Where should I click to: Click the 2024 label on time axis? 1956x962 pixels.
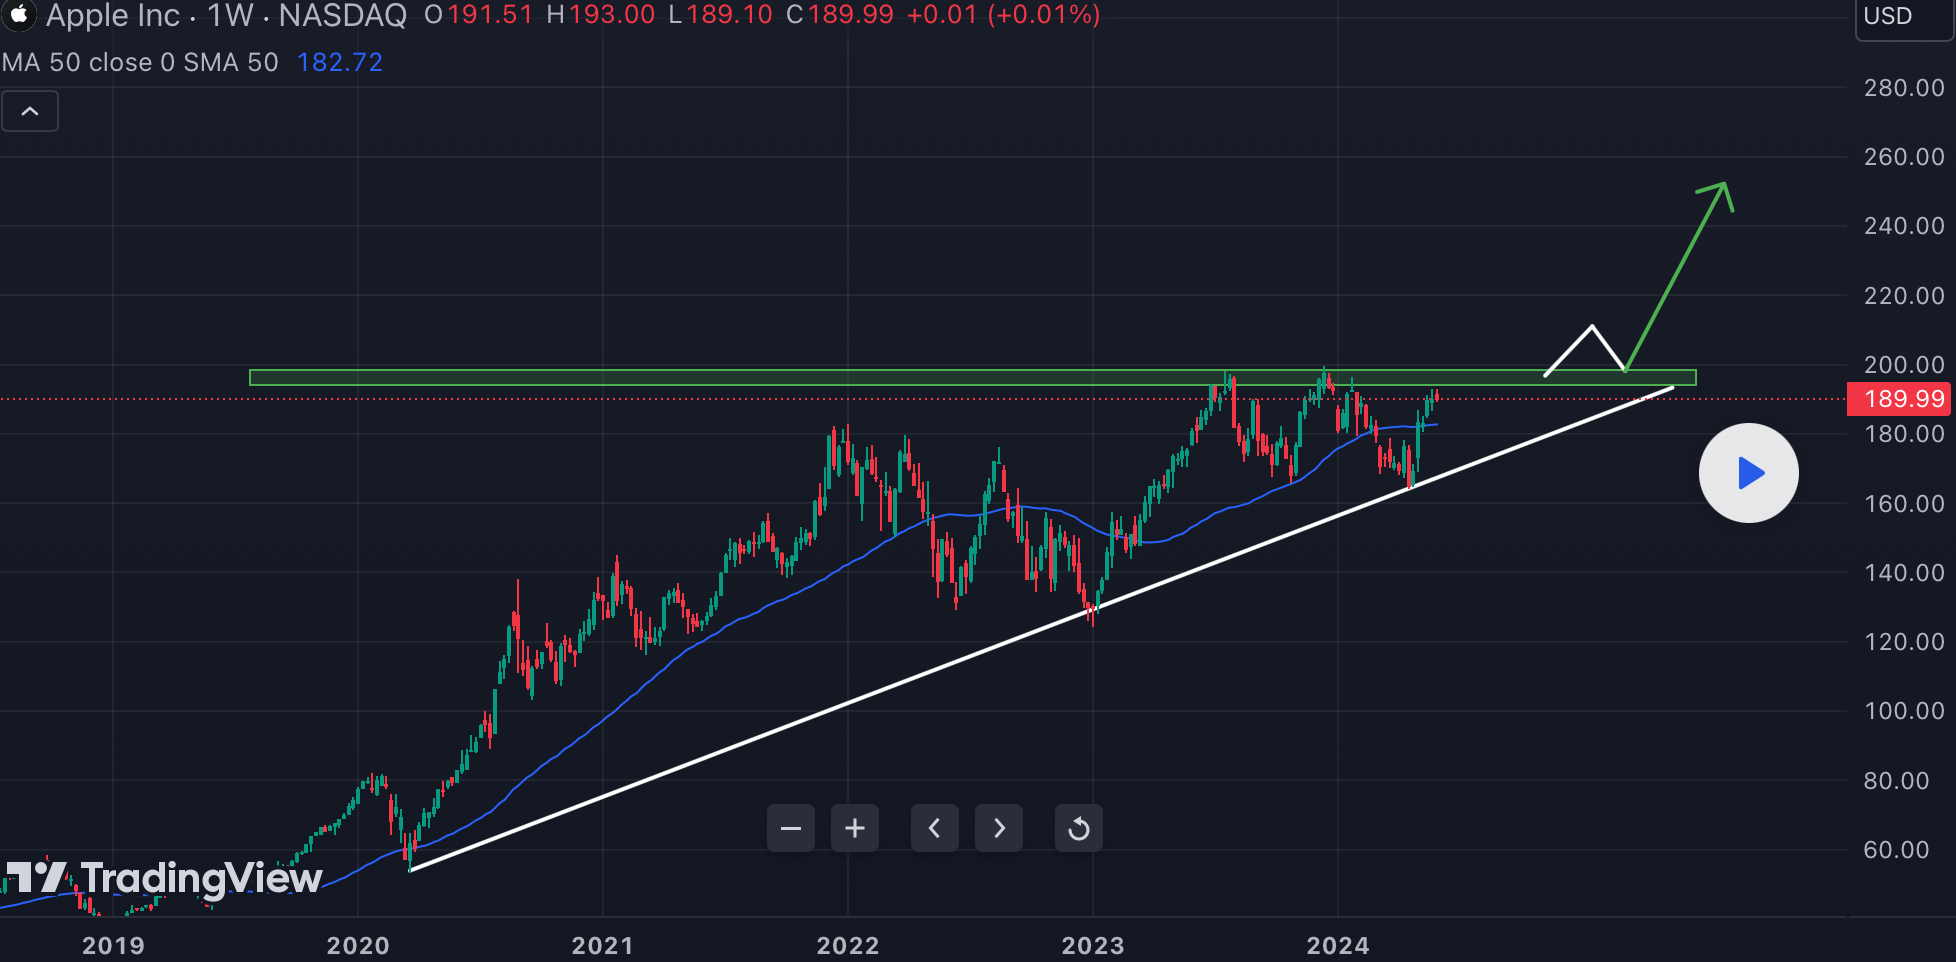click(x=1338, y=945)
